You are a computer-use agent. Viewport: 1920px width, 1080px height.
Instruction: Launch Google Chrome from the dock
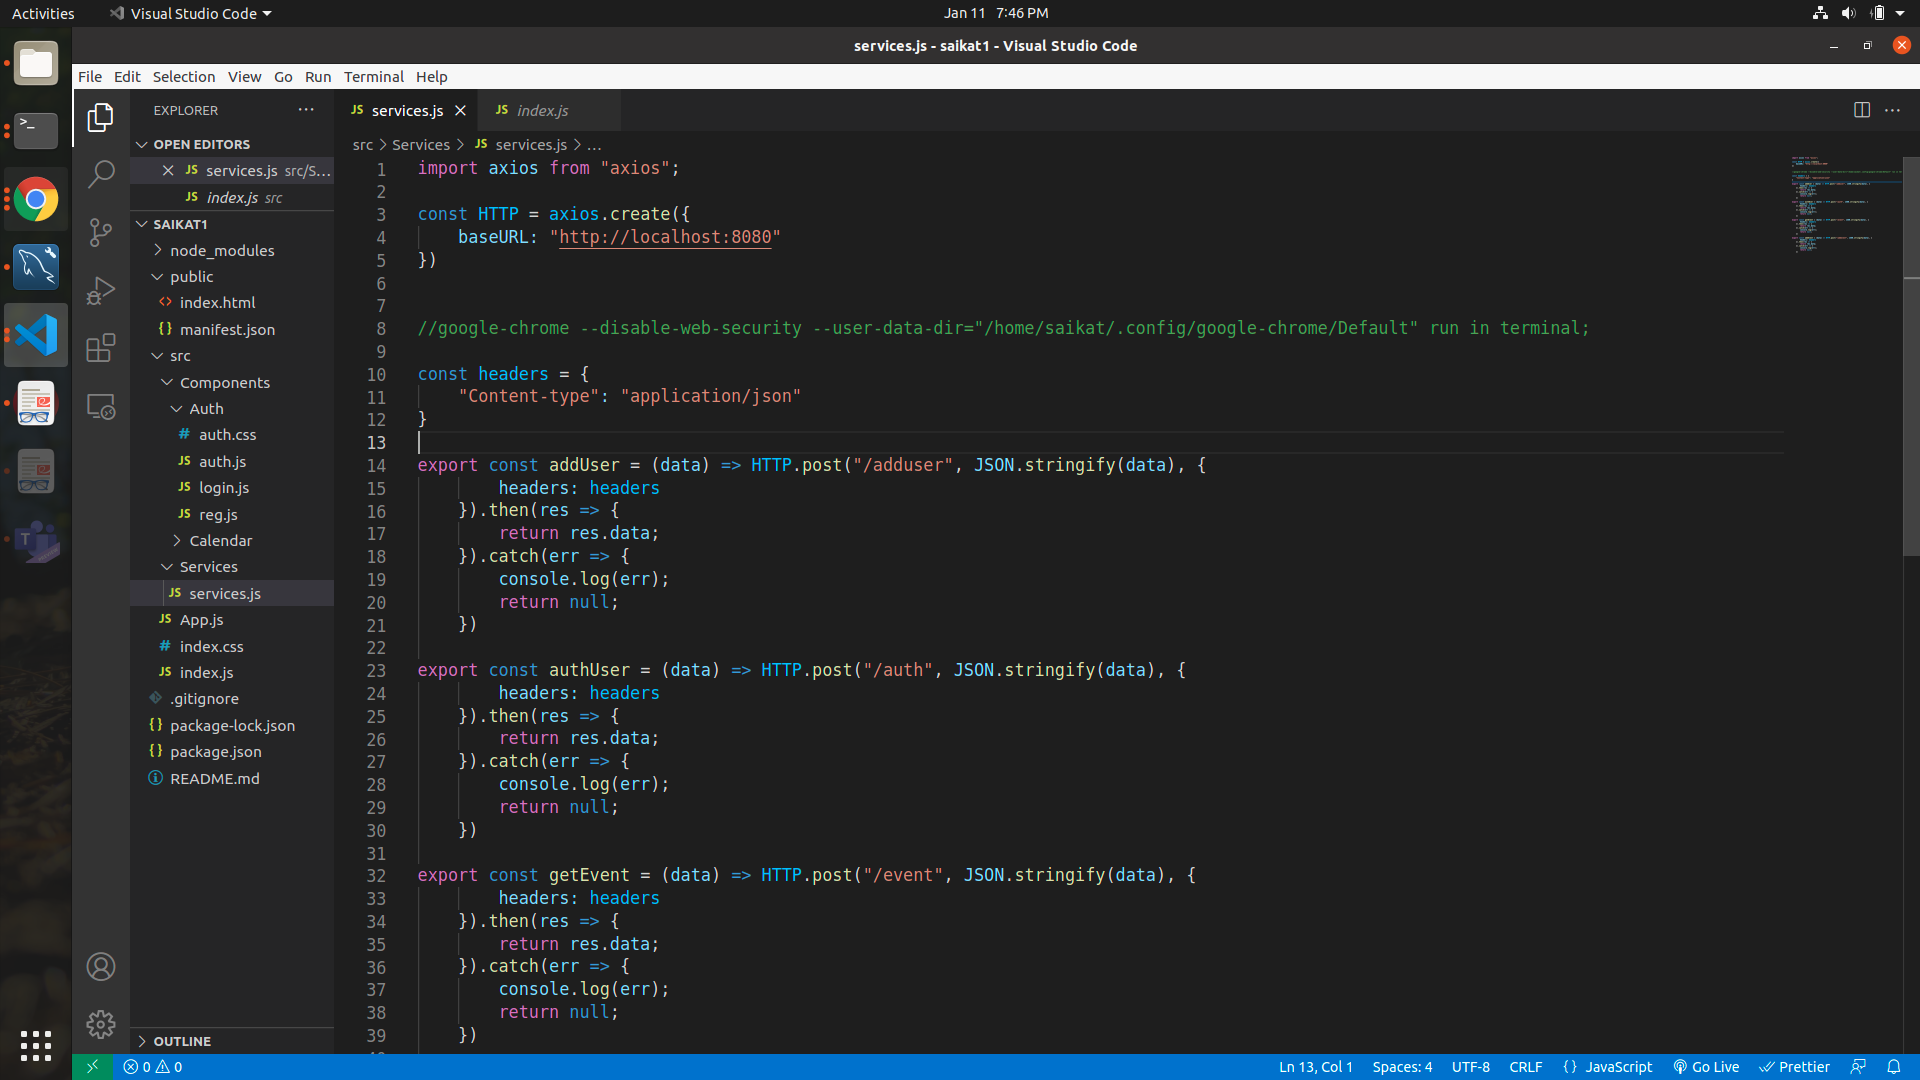coord(35,199)
